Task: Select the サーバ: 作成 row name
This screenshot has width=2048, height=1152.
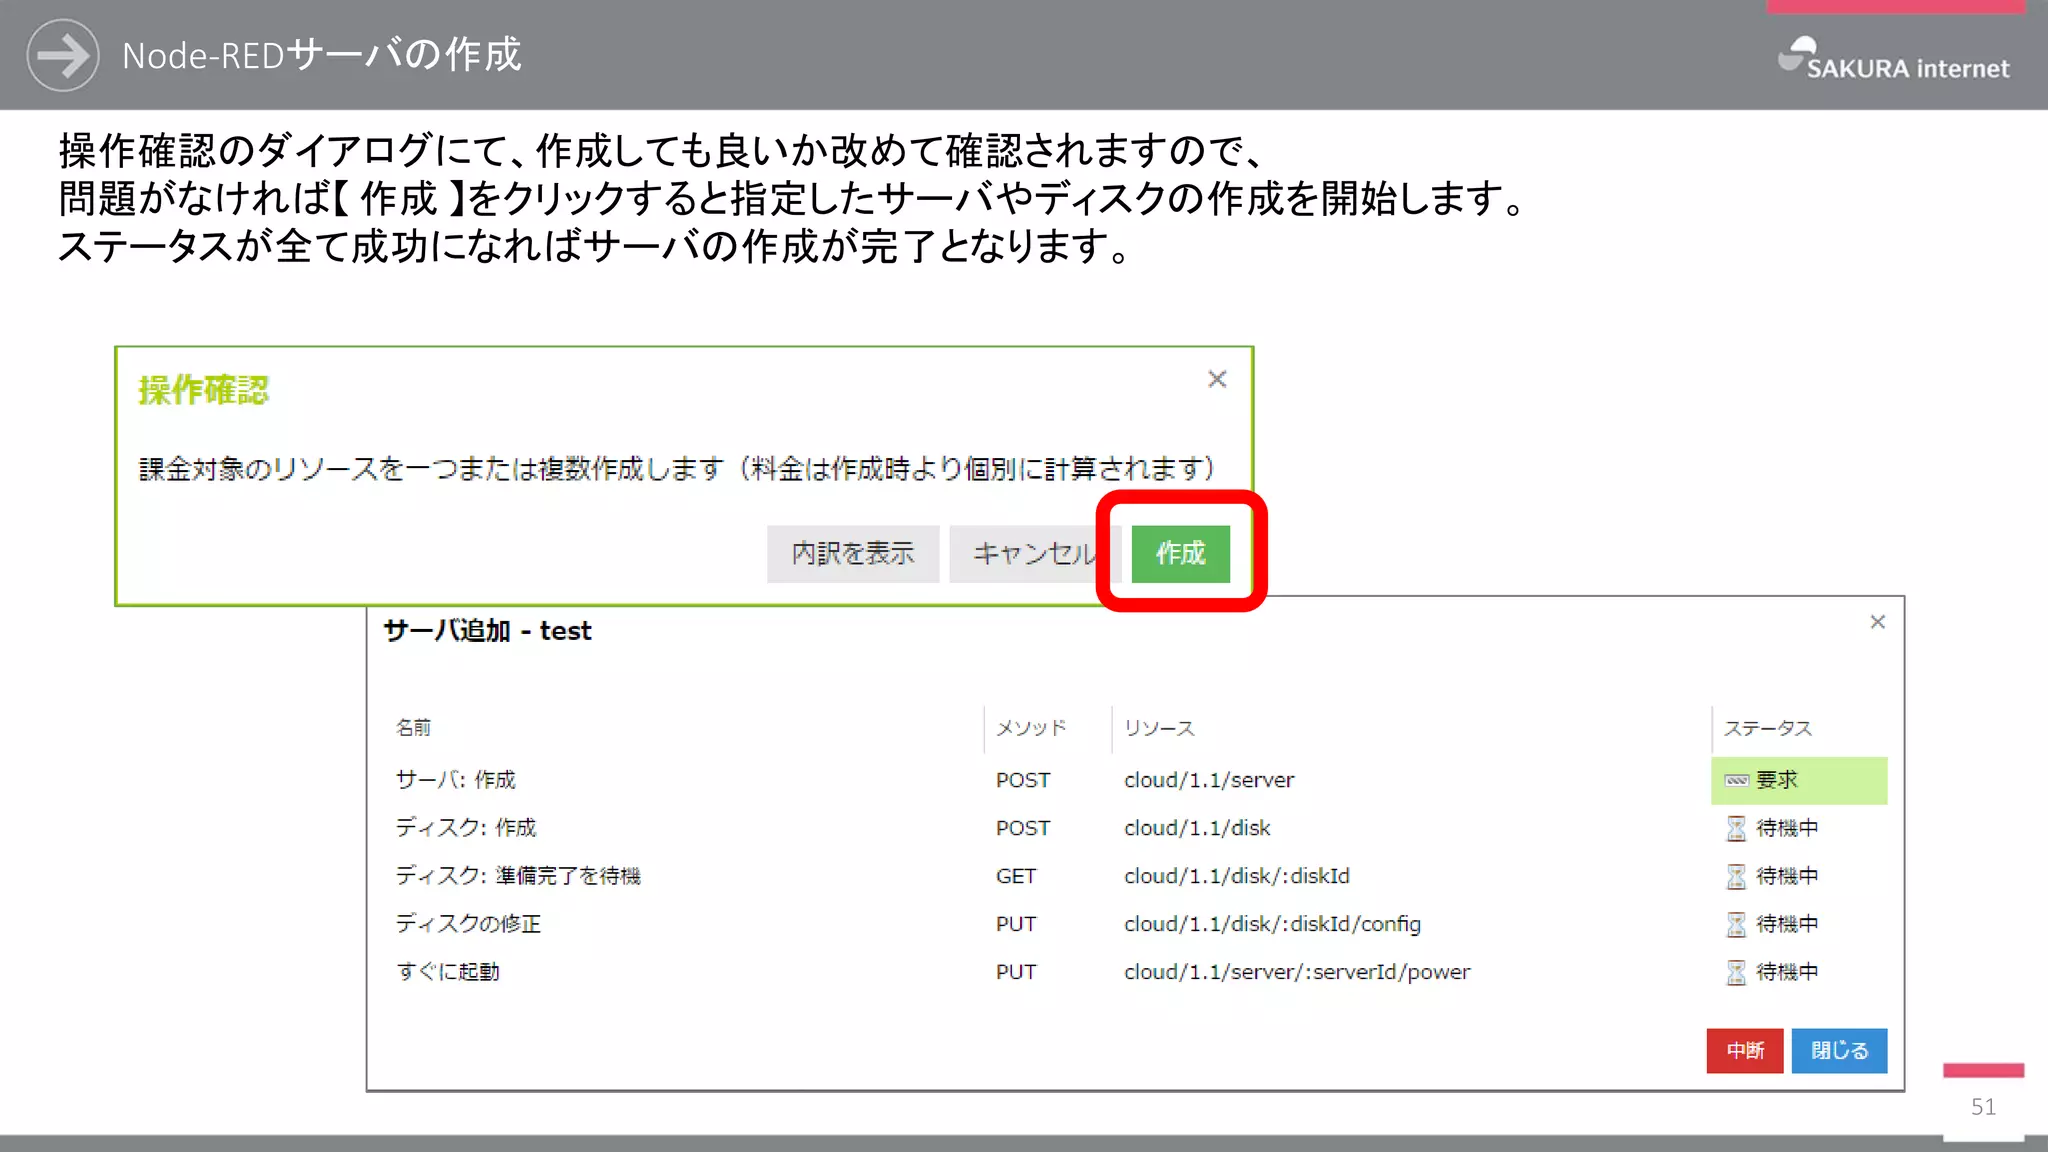Action: (456, 780)
